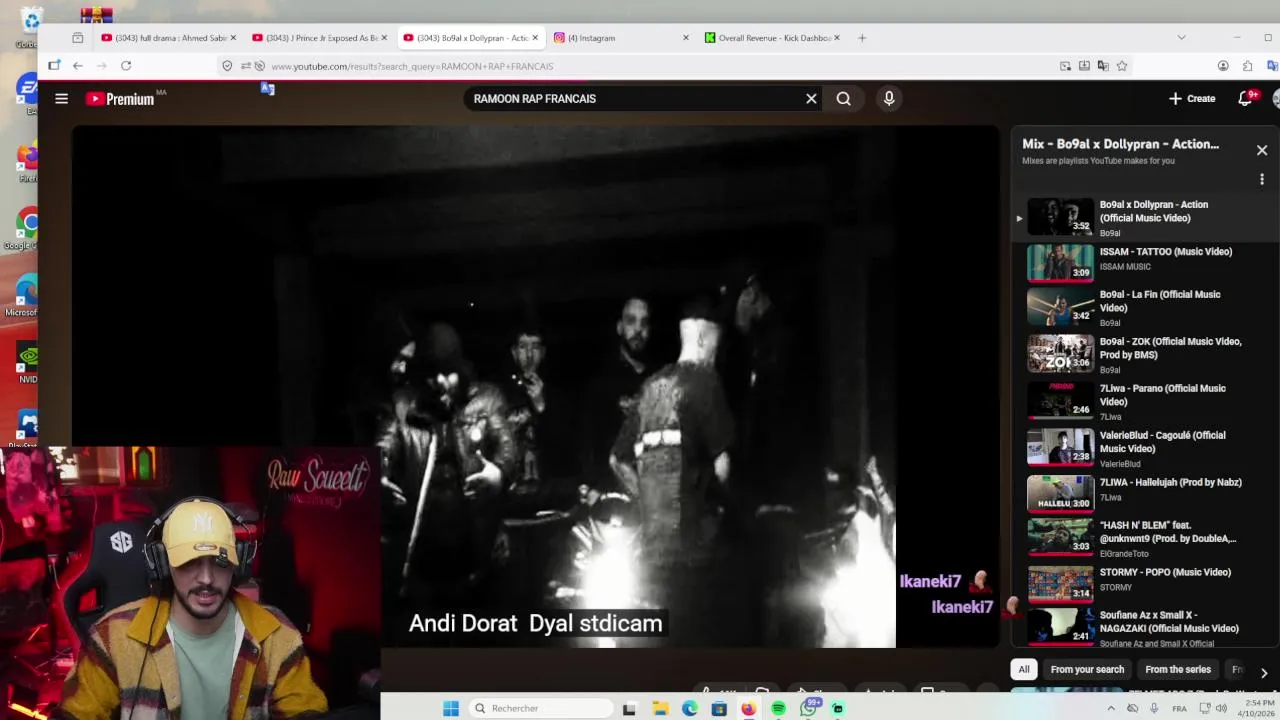Click the main video player
1280x720 pixels.
(535, 386)
